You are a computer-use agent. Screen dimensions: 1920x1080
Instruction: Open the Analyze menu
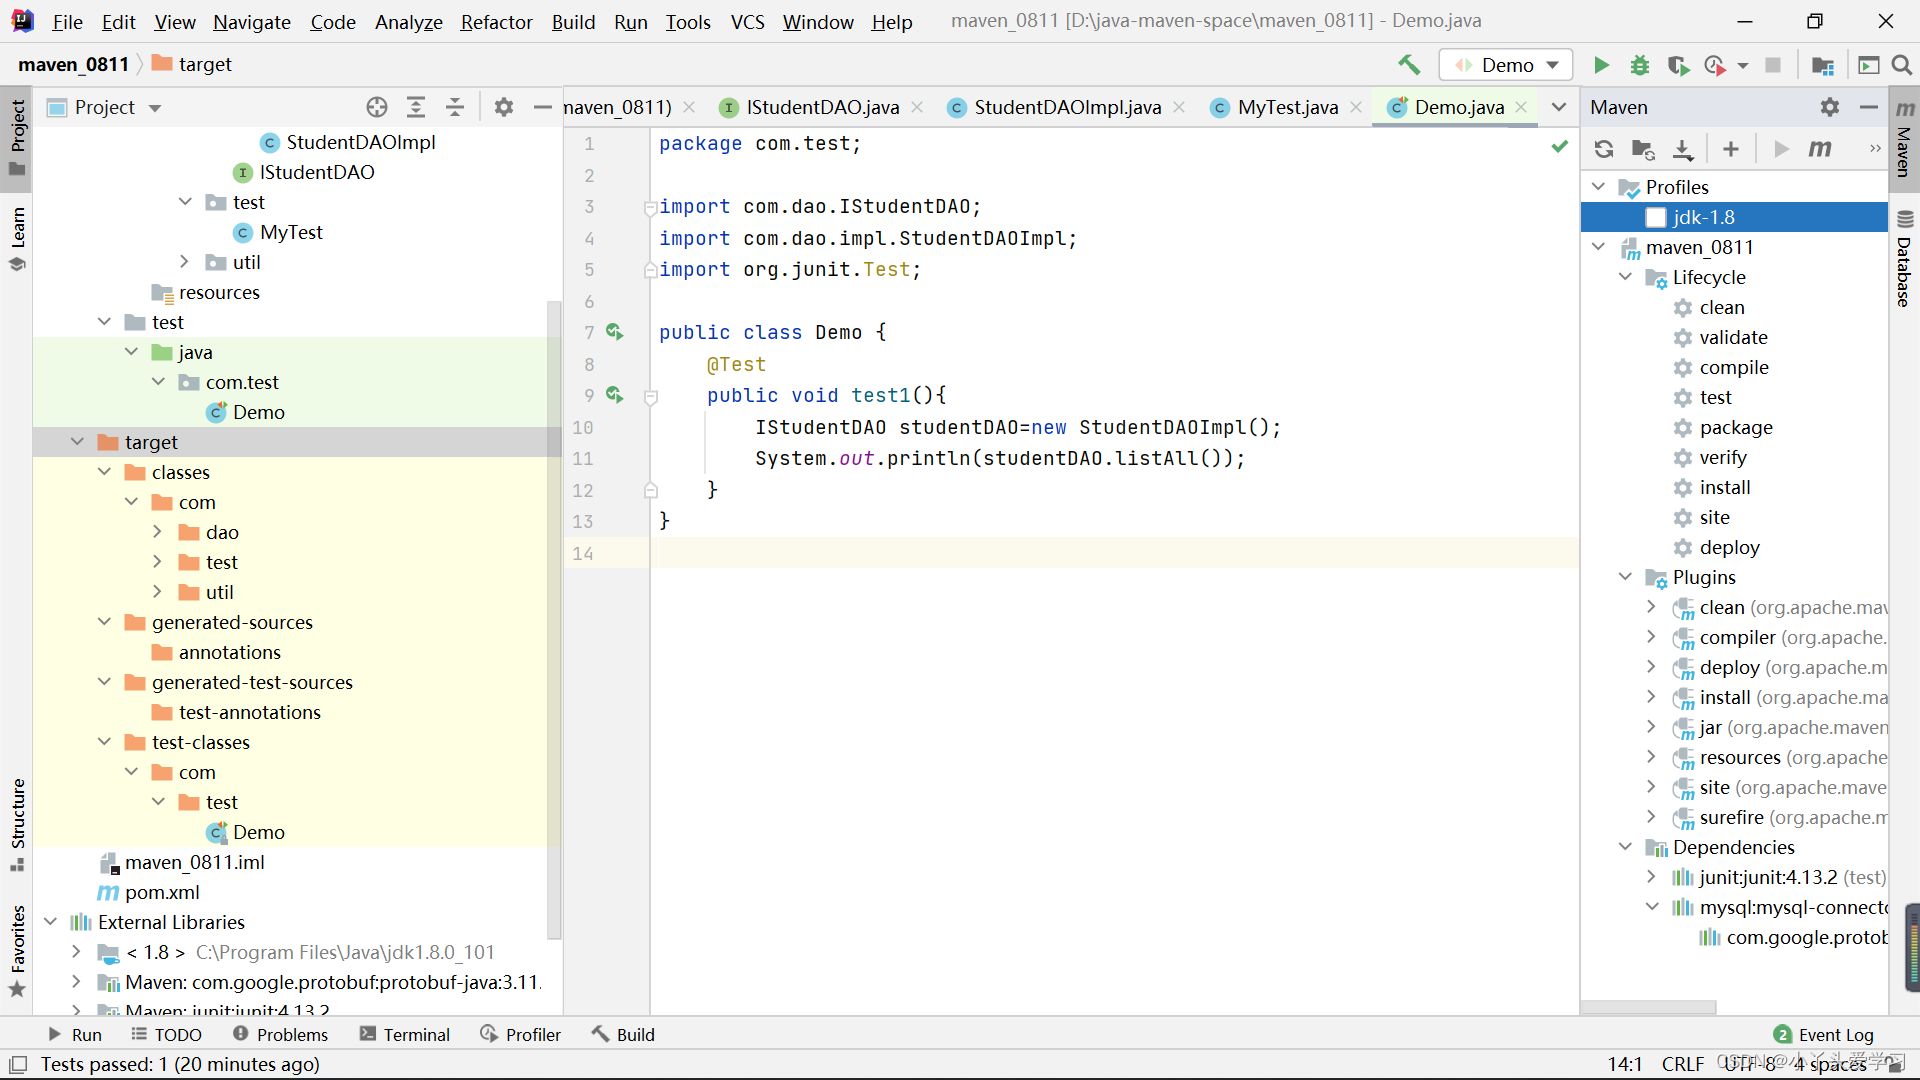[408, 22]
